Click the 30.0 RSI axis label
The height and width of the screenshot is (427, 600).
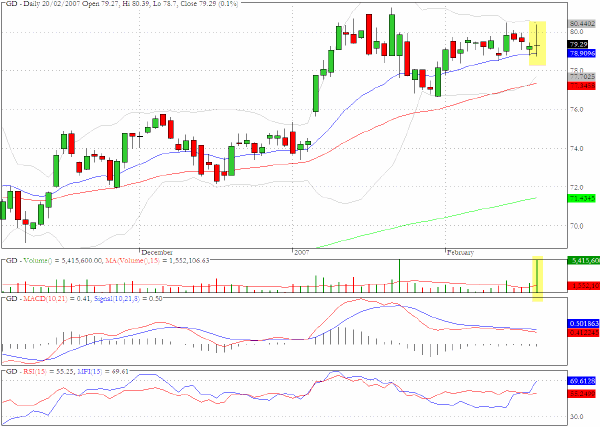[x=577, y=416]
